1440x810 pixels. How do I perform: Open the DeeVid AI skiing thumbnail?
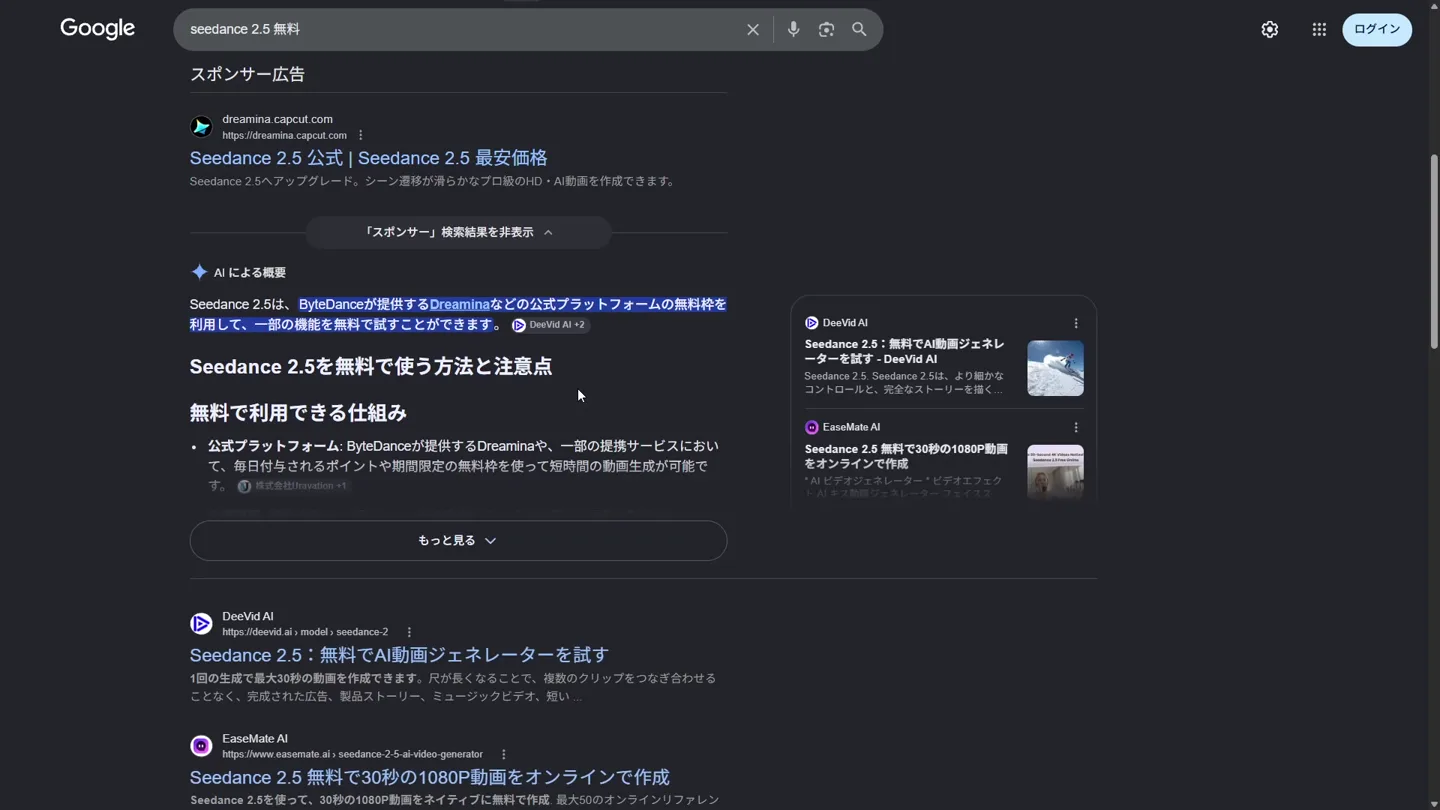[1055, 368]
